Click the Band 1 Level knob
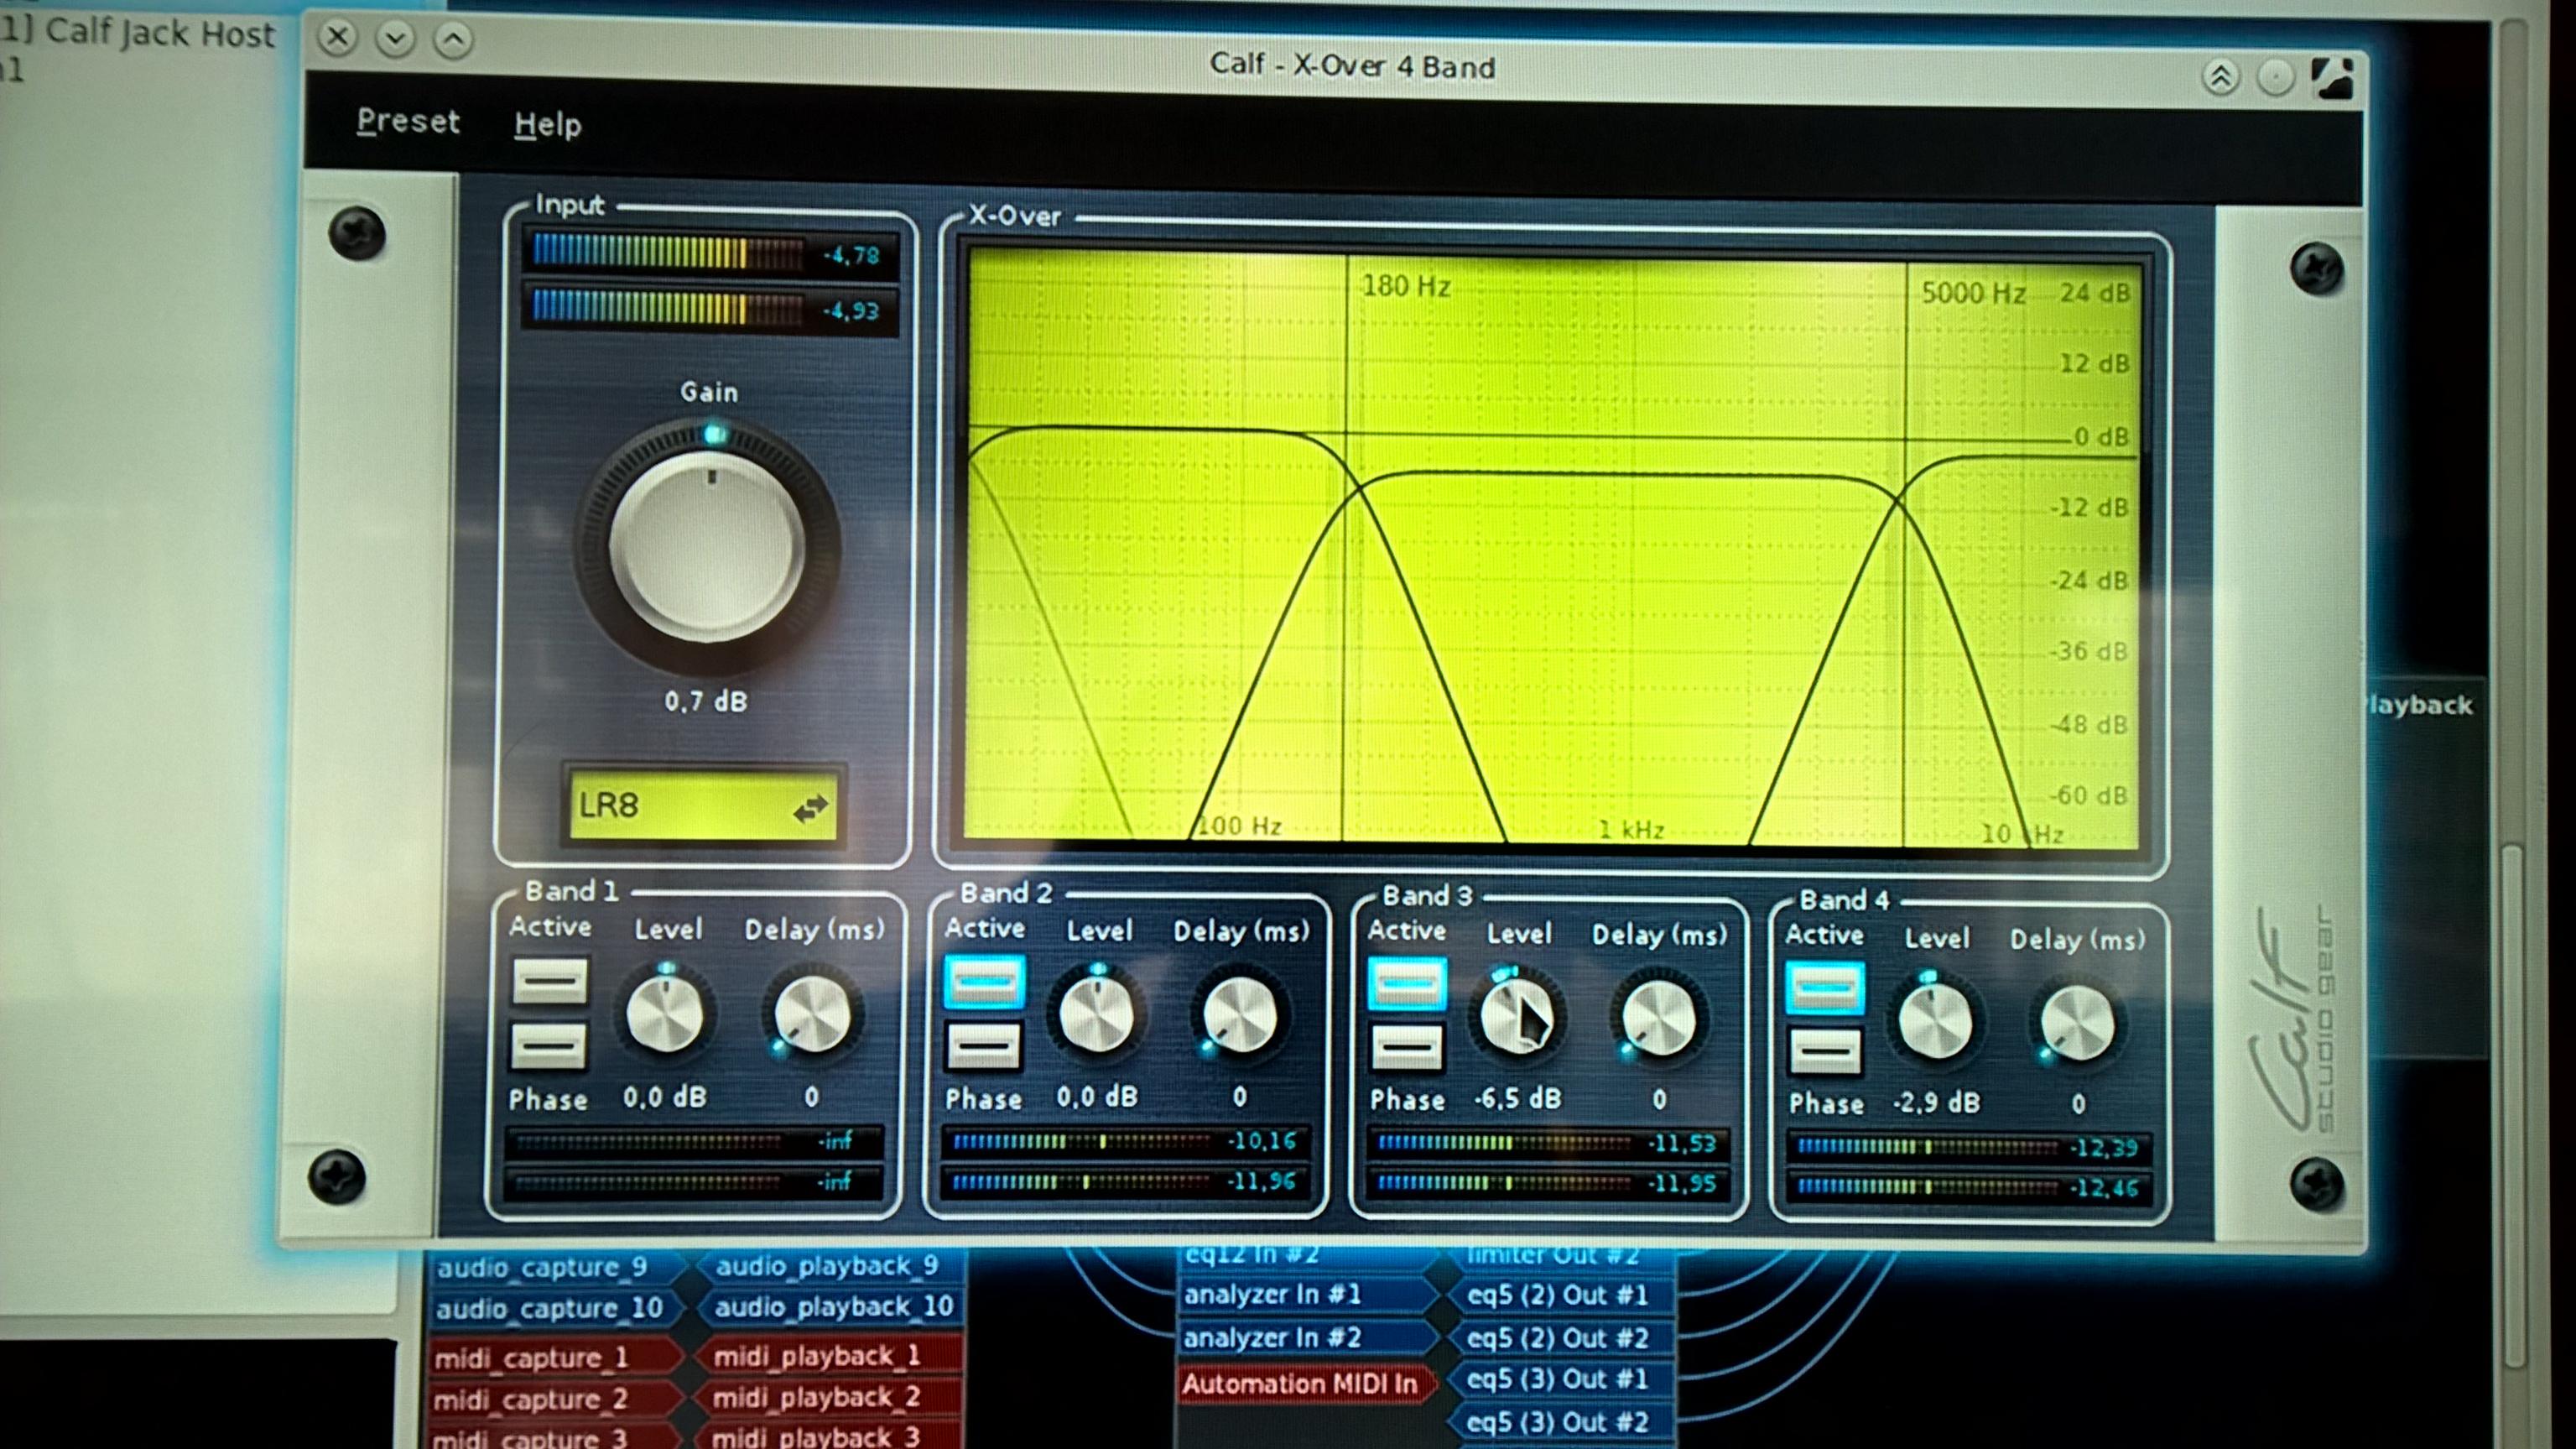Viewport: 2576px width, 1449px height. [x=665, y=1015]
